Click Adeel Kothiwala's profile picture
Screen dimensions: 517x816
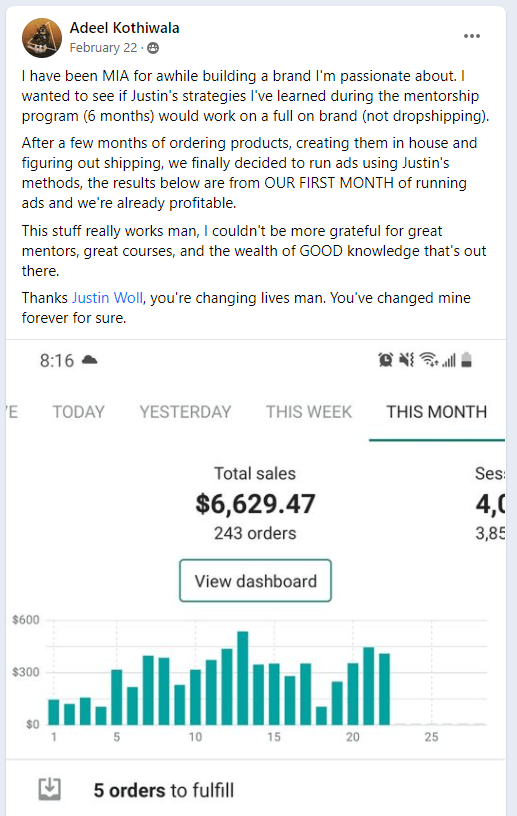42,38
